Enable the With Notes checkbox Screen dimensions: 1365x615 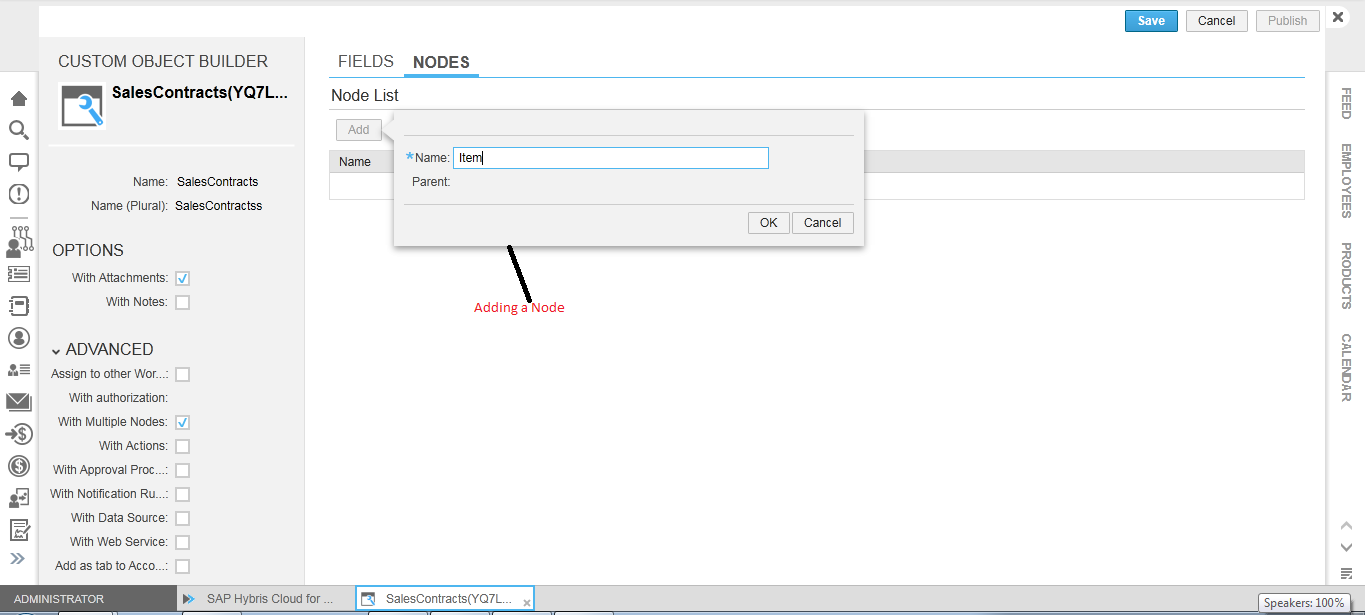[182, 302]
